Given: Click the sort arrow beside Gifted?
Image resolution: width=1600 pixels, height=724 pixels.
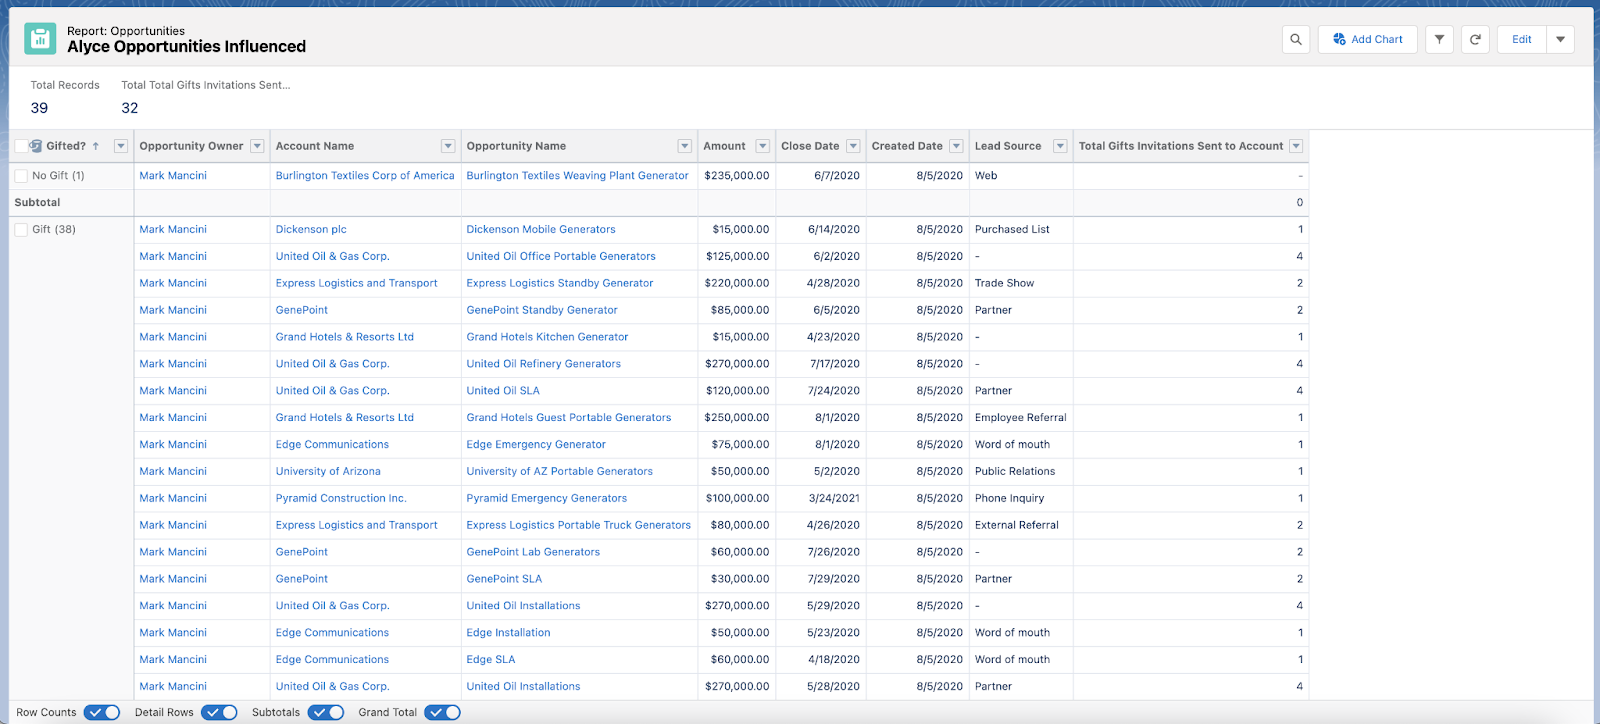Looking at the screenshot, I should tap(96, 146).
